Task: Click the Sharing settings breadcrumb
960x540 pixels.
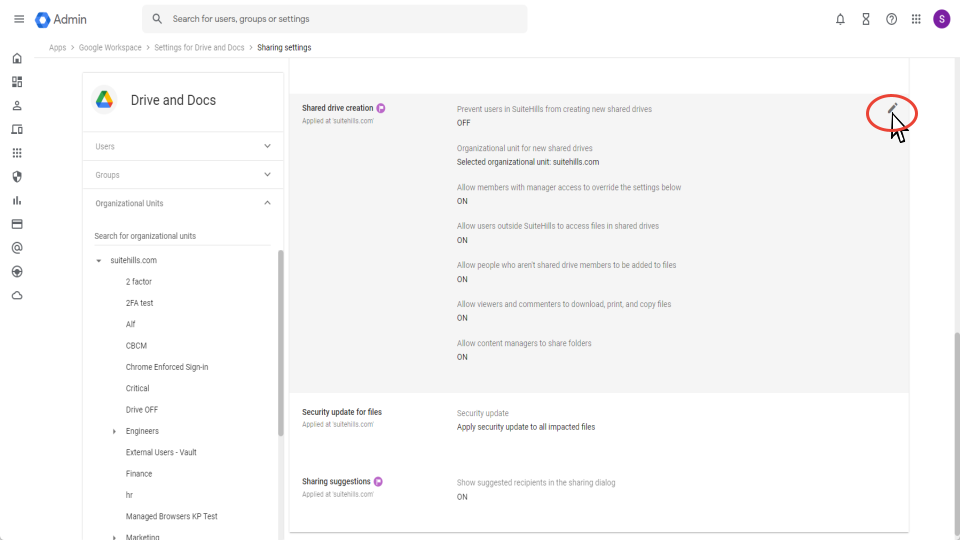Action: 284,48
